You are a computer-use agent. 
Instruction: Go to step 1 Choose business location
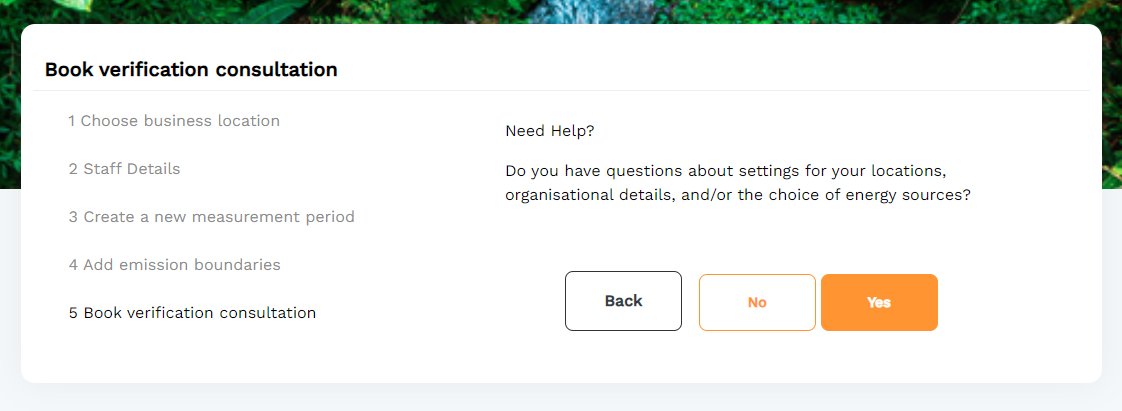point(174,121)
